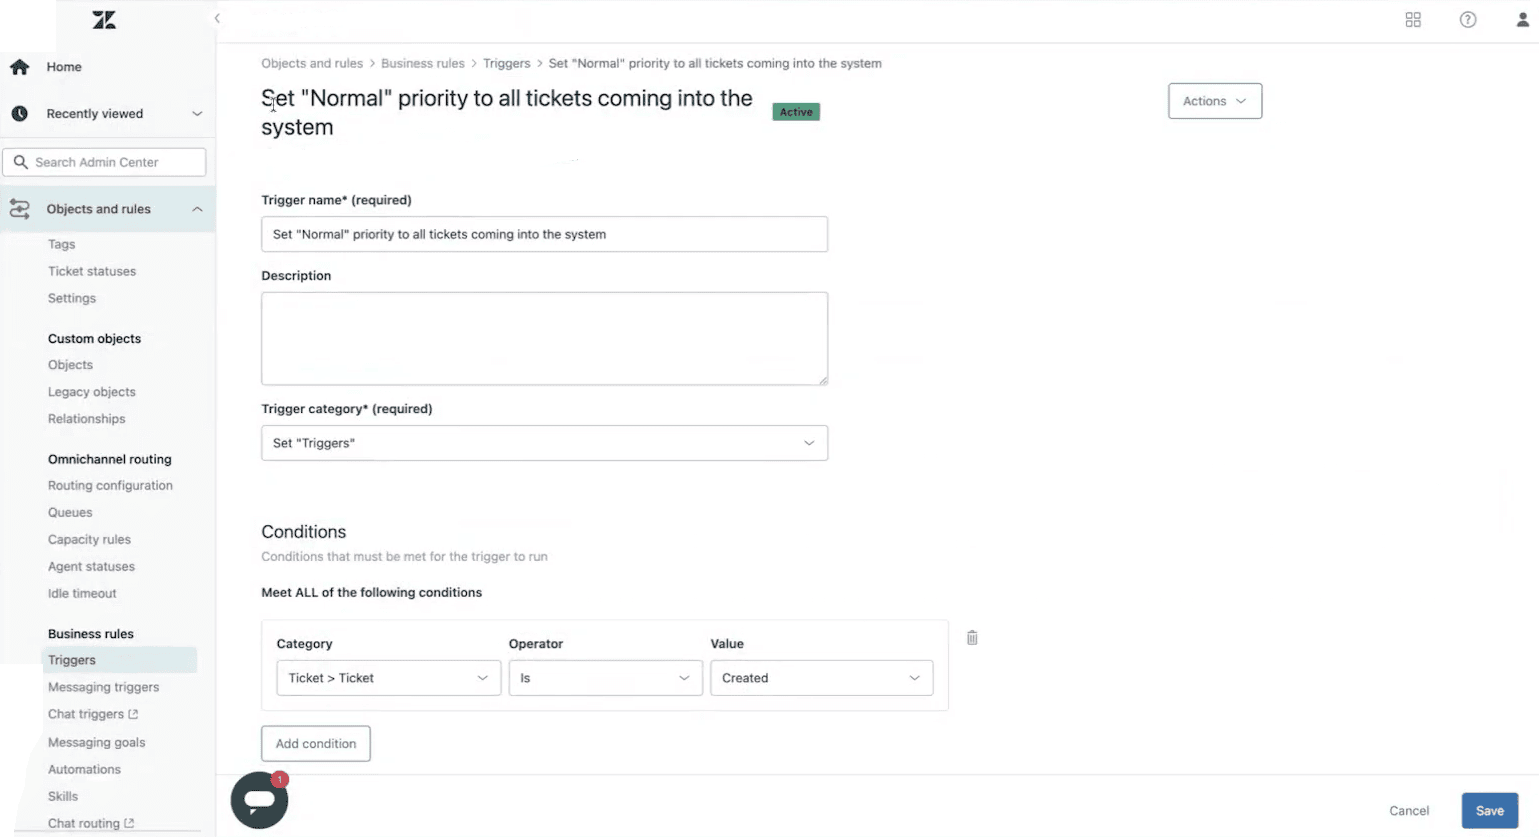Click in the Description text area

[544, 338]
